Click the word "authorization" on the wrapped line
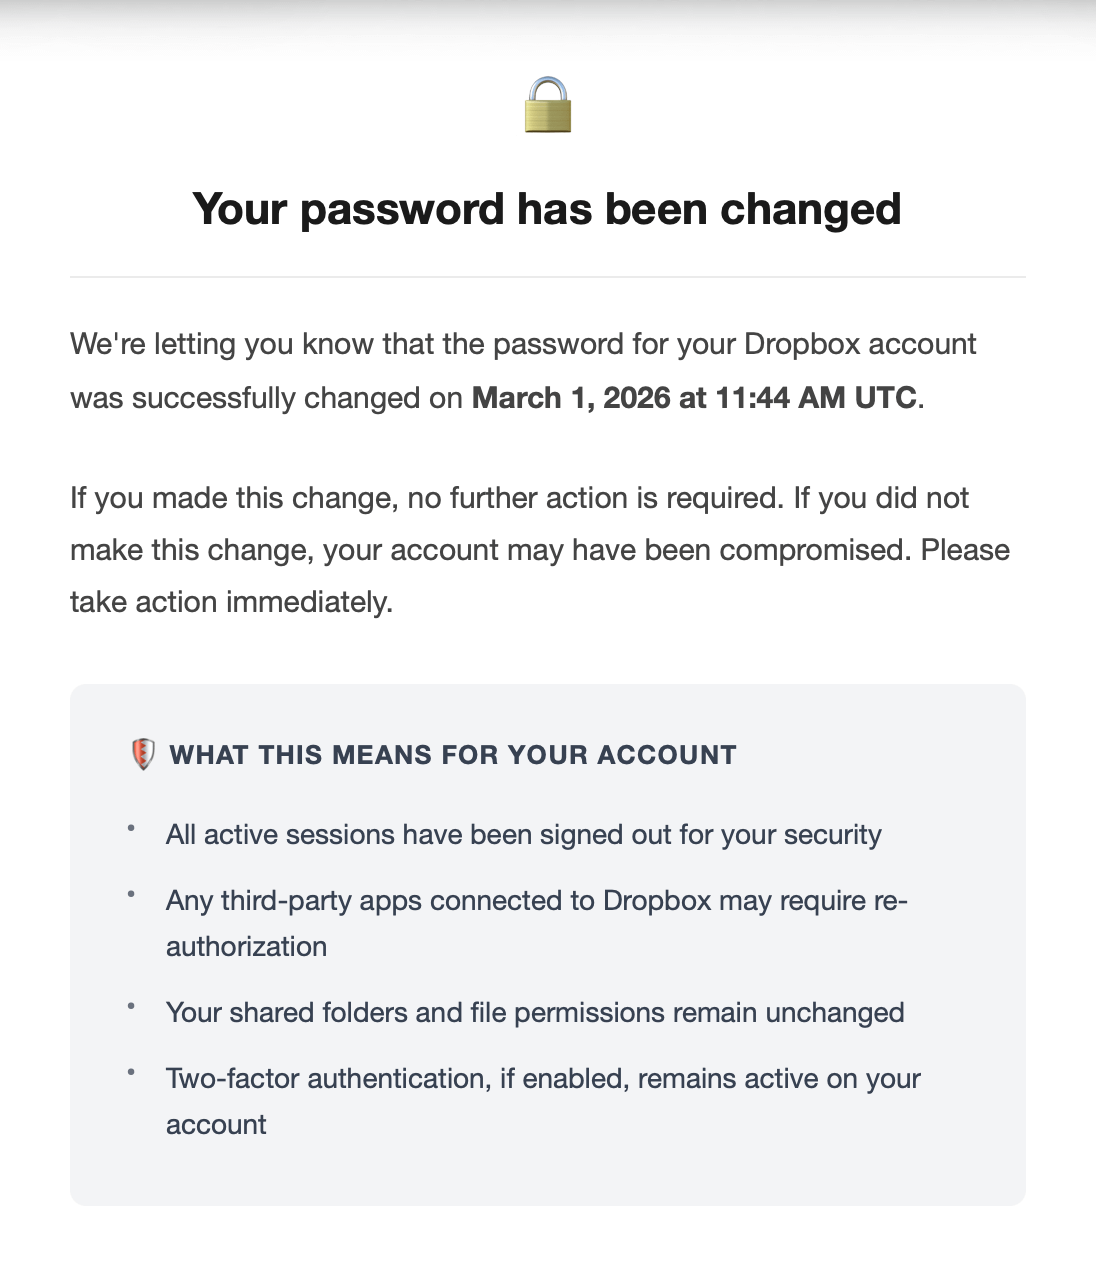This screenshot has height=1262, width=1096. tap(246, 947)
